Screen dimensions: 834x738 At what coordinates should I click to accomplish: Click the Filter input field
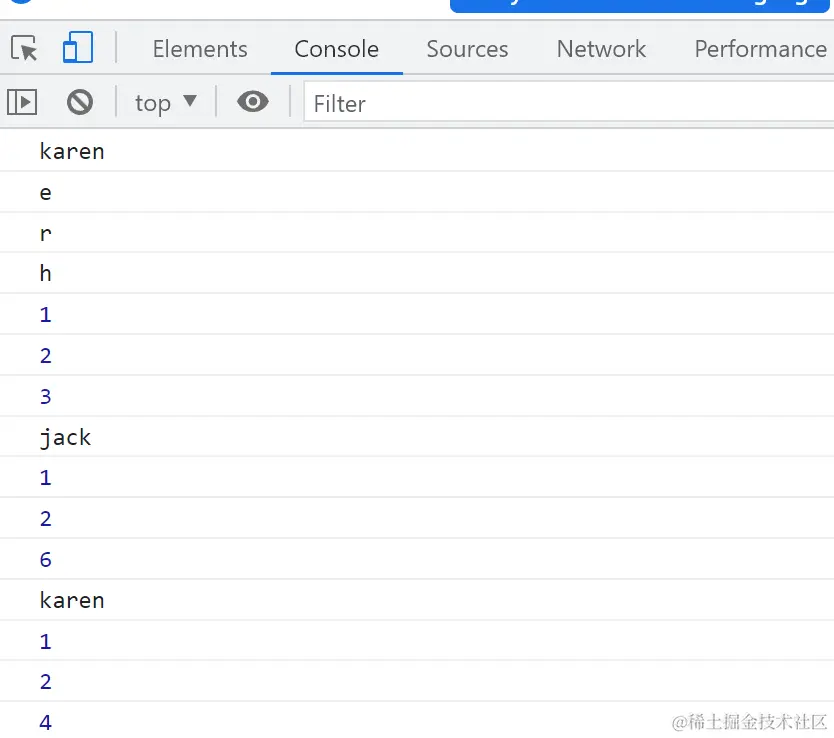[569, 102]
